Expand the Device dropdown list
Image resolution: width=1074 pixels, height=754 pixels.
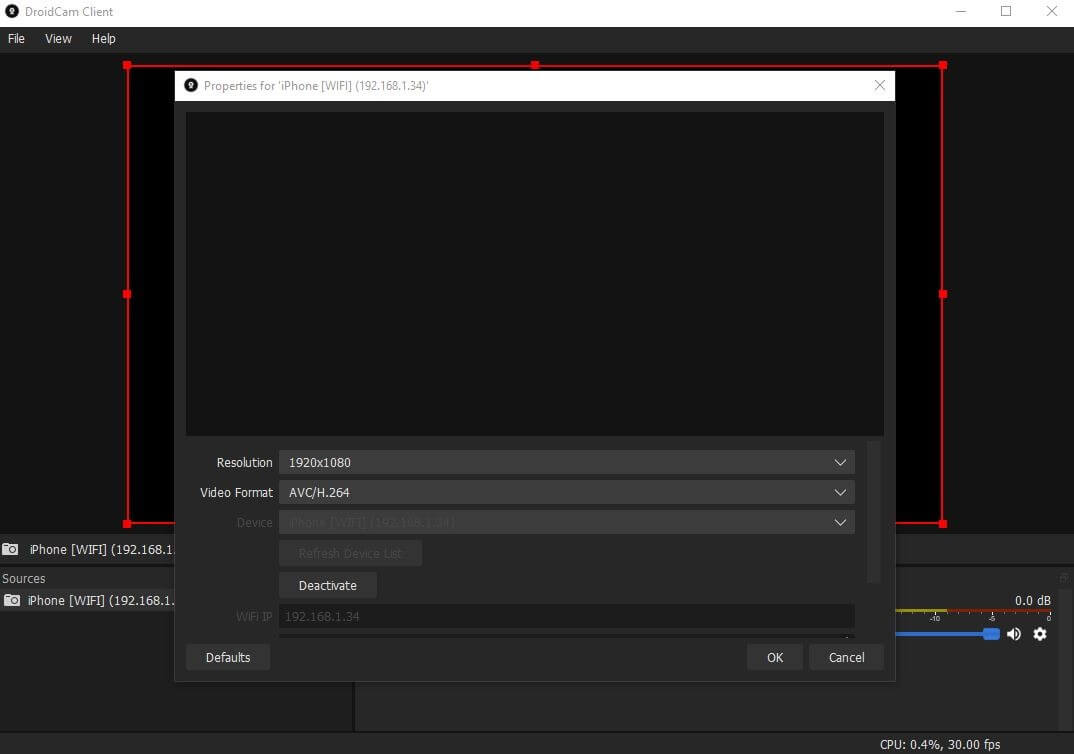(x=840, y=522)
